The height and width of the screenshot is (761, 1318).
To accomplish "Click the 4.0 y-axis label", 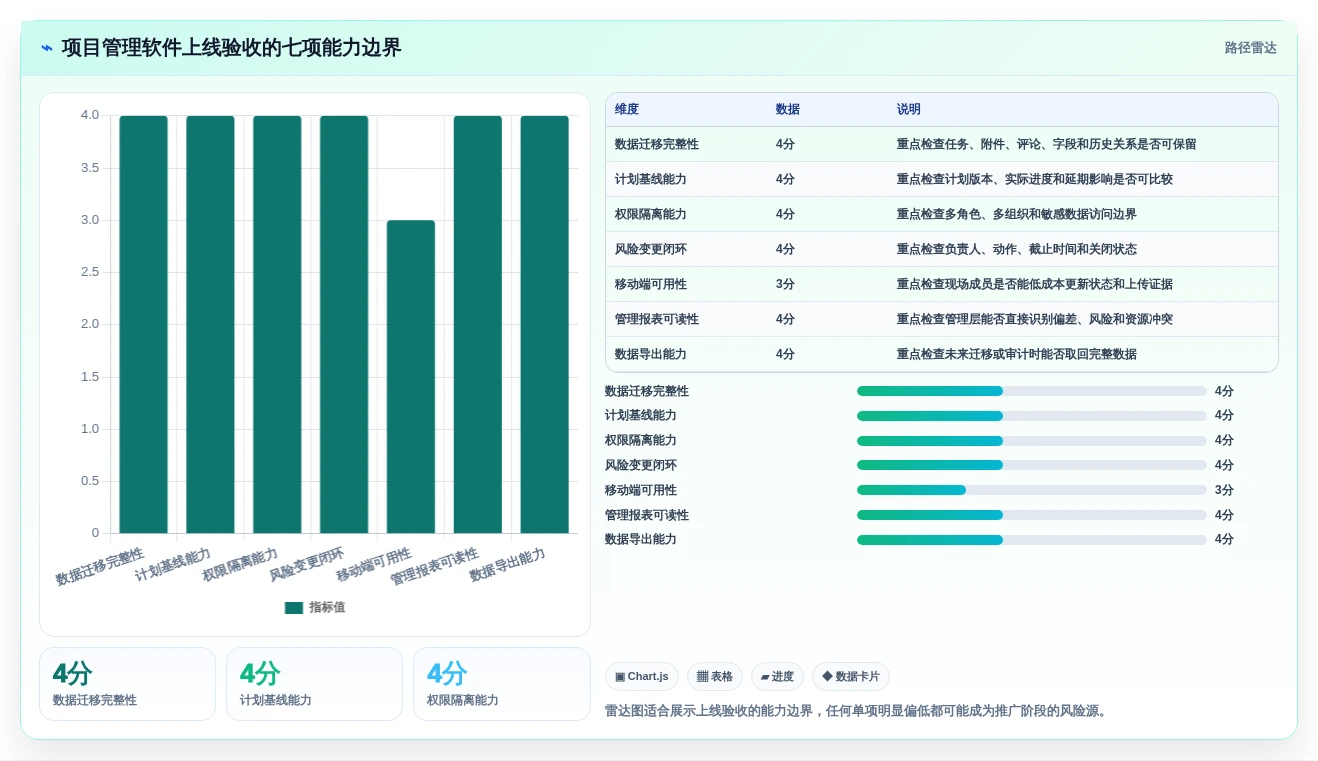I will [x=90, y=115].
